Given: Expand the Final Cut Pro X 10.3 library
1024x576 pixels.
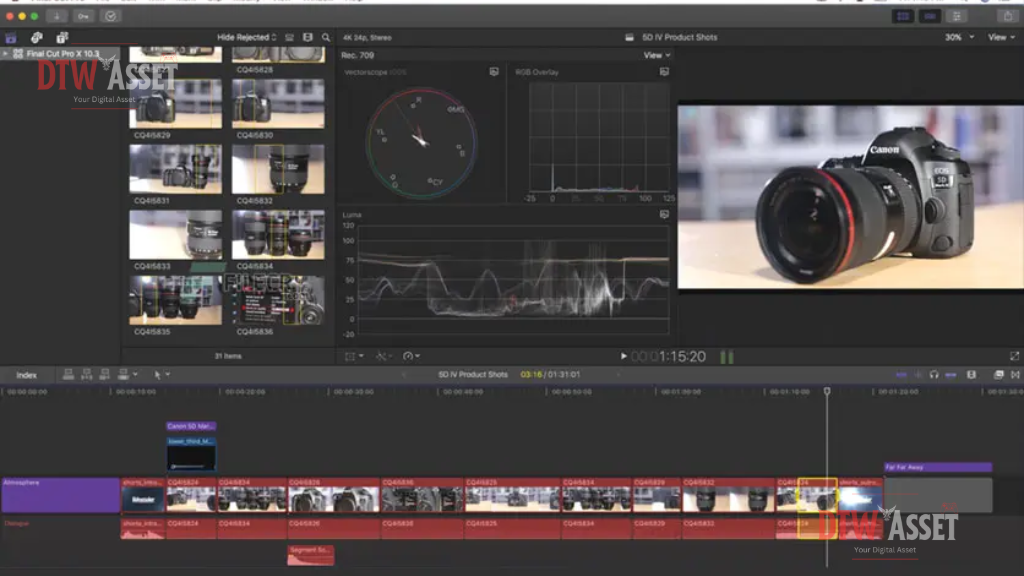Looking at the screenshot, I should (6, 54).
